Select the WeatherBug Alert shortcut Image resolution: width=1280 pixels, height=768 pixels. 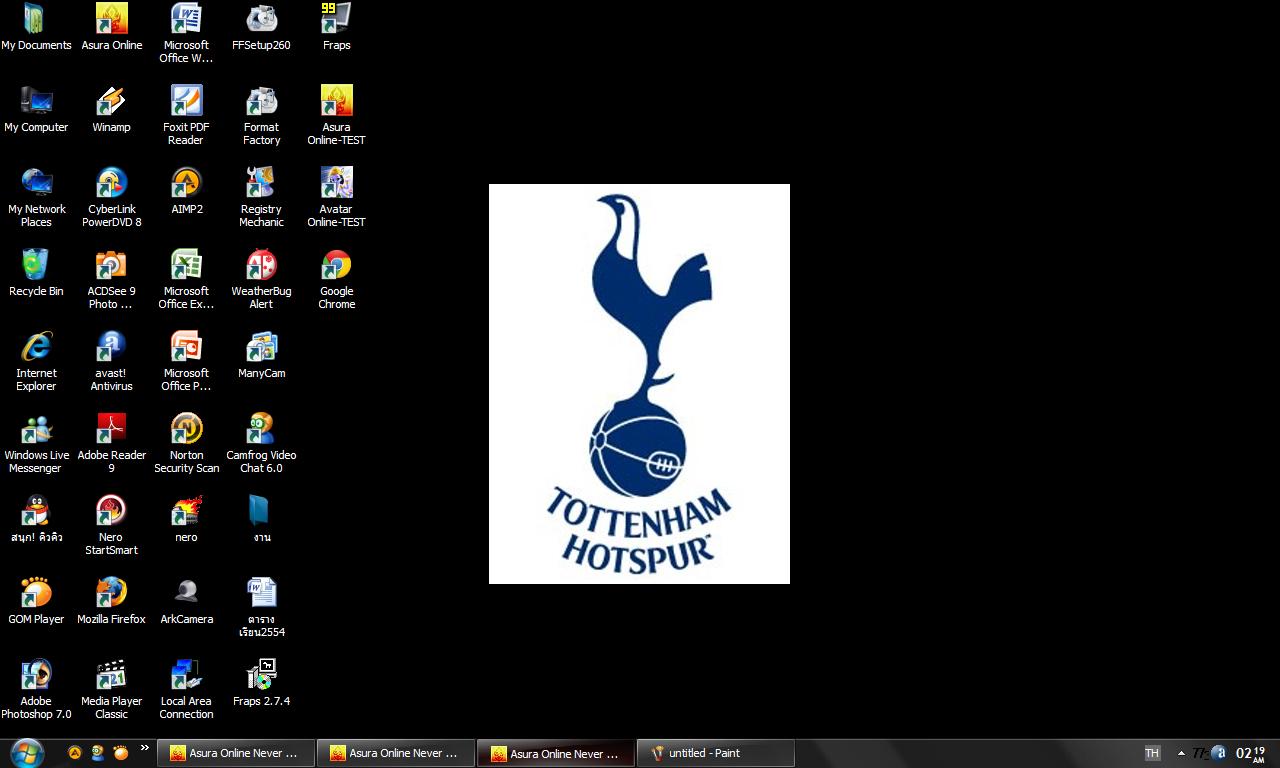[x=261, y=279]
